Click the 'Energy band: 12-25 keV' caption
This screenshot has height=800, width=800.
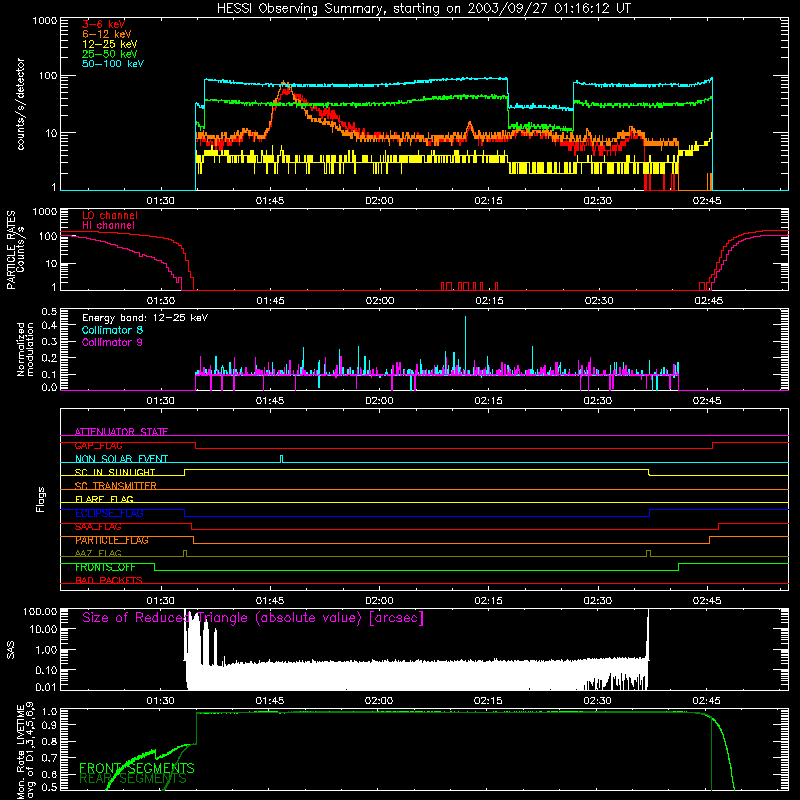tap(145, 318)
